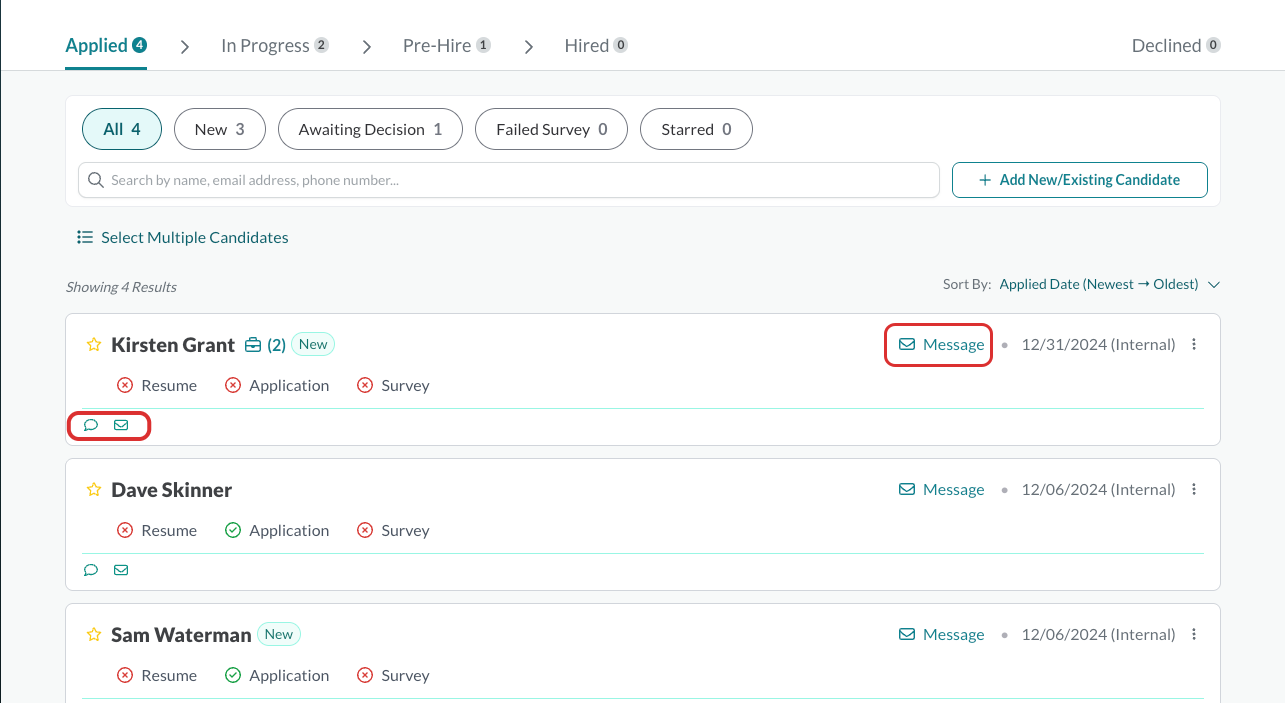Image resolution: width=1285 pixels, height=703 pixels.
Task: Open Kirsten Grant's briefcase jobs icon
Action: [x=253, y=345]
